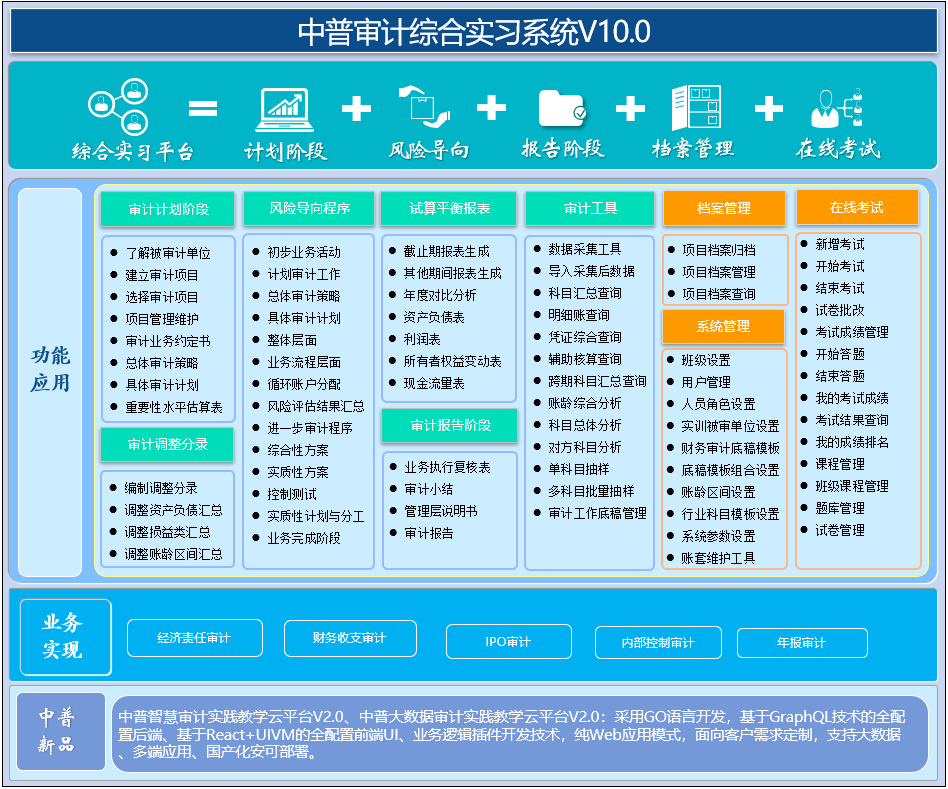Select 人员角色设置
Screen dimensions: 948x789
pos(718,404)
